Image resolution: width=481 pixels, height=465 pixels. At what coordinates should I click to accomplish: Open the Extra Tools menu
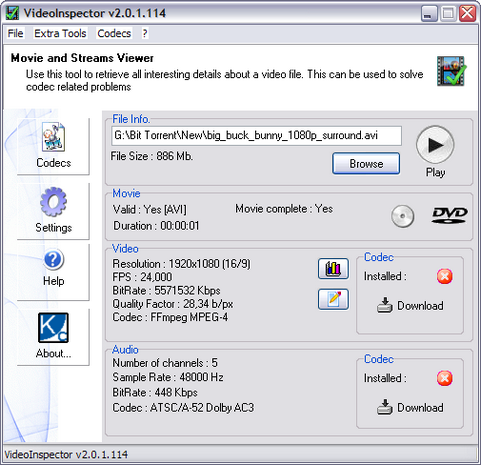(60, 33)
